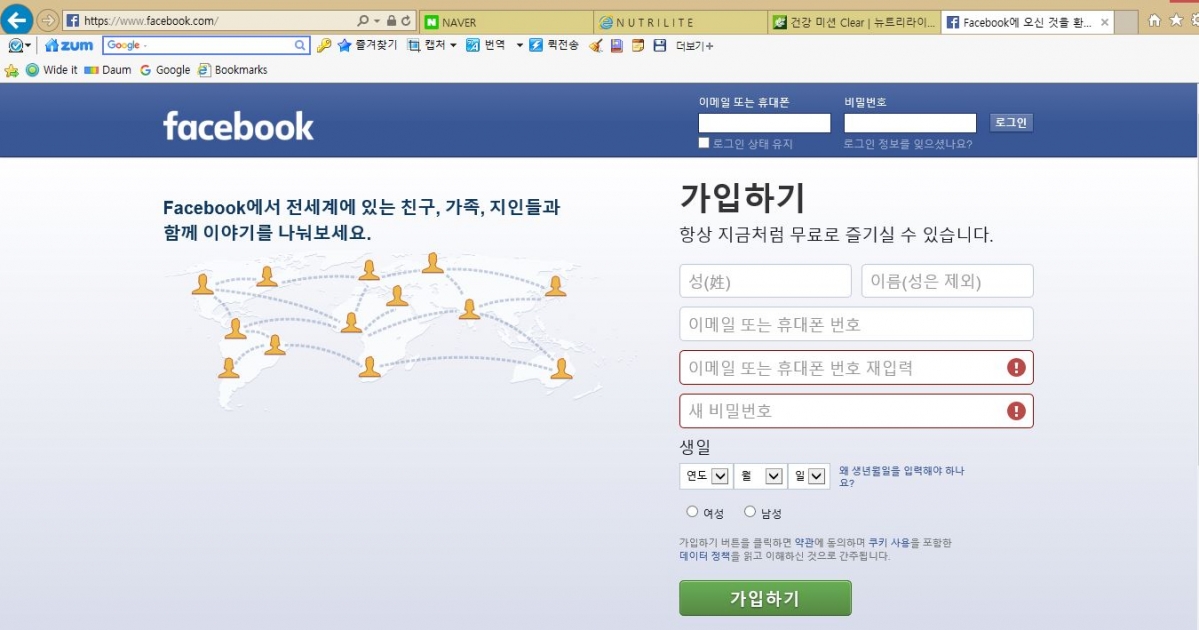Open the Daum bookmark
Screen dimensions: 1199x630
pyautogui.click(x=108, y=70)
